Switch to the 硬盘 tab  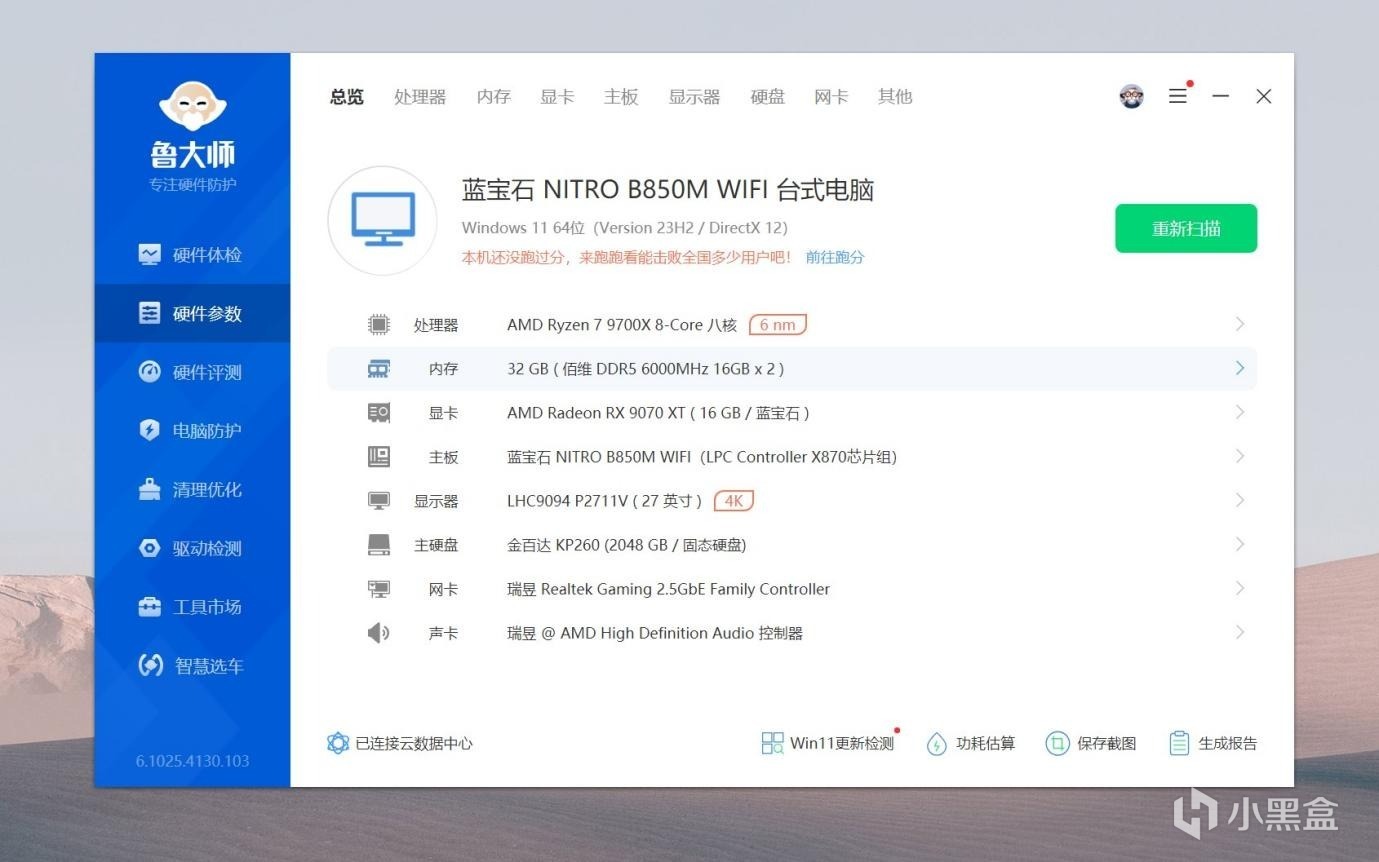768,97
